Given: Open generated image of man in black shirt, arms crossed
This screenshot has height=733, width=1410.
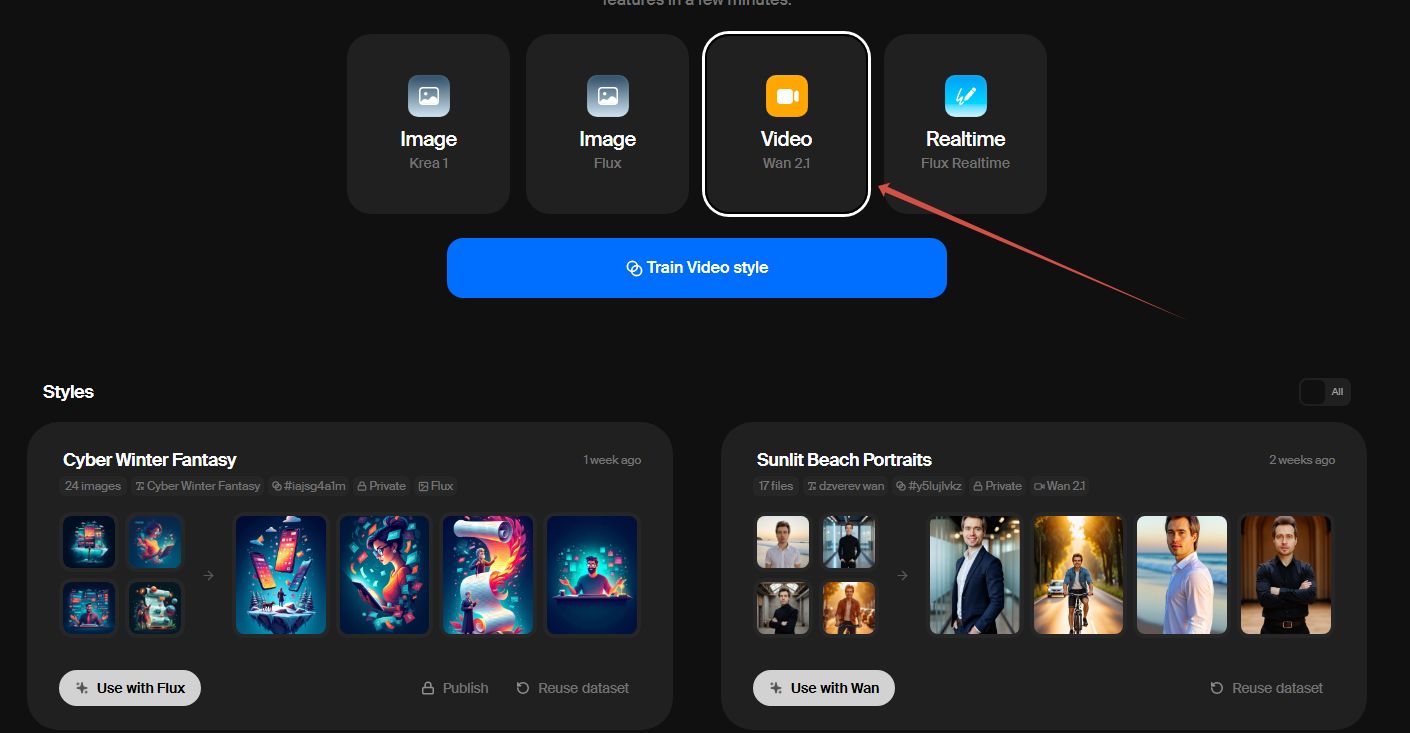Looking at the screenshot, I should click(x=1286, y=575).
